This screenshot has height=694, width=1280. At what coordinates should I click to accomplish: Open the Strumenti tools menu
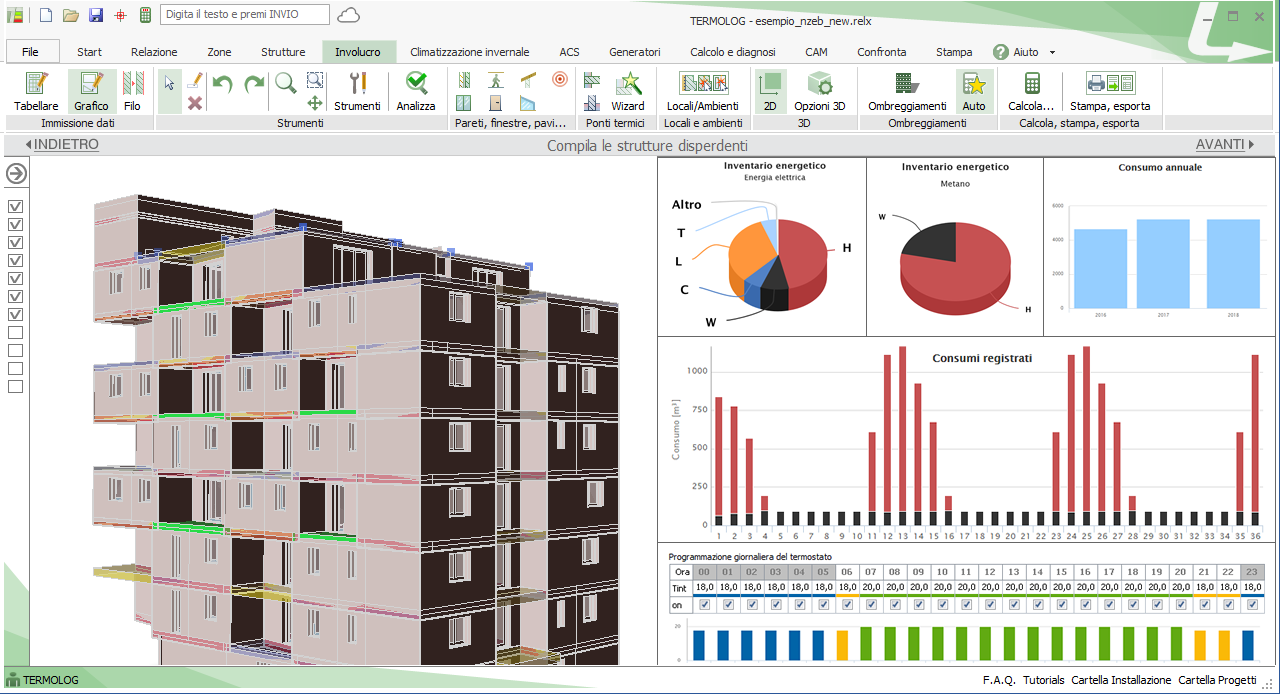coord(357,91)
